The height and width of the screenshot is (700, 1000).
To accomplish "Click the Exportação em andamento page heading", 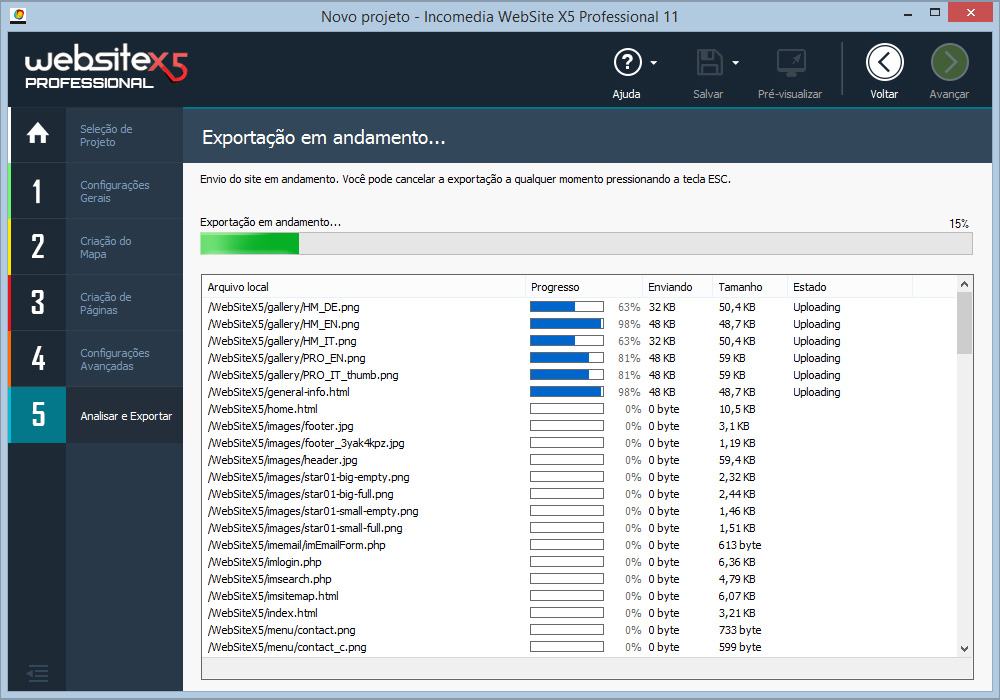I will point(324,138).
